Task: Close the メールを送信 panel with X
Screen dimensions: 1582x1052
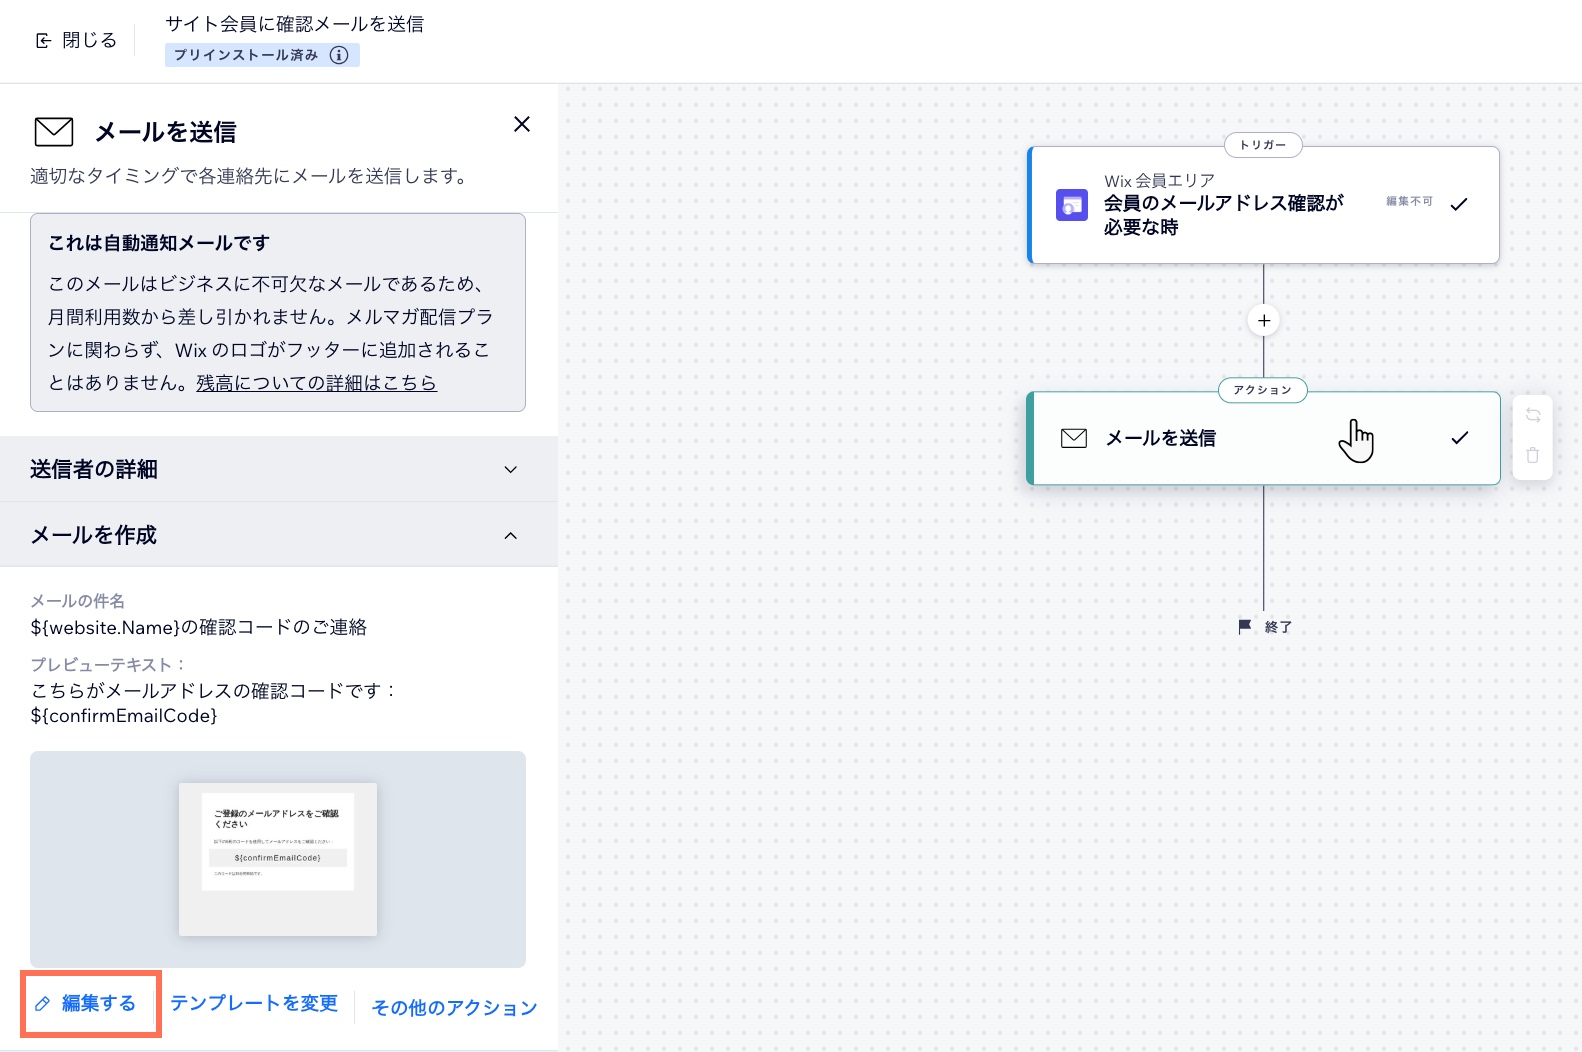Action: coord(521,124)
